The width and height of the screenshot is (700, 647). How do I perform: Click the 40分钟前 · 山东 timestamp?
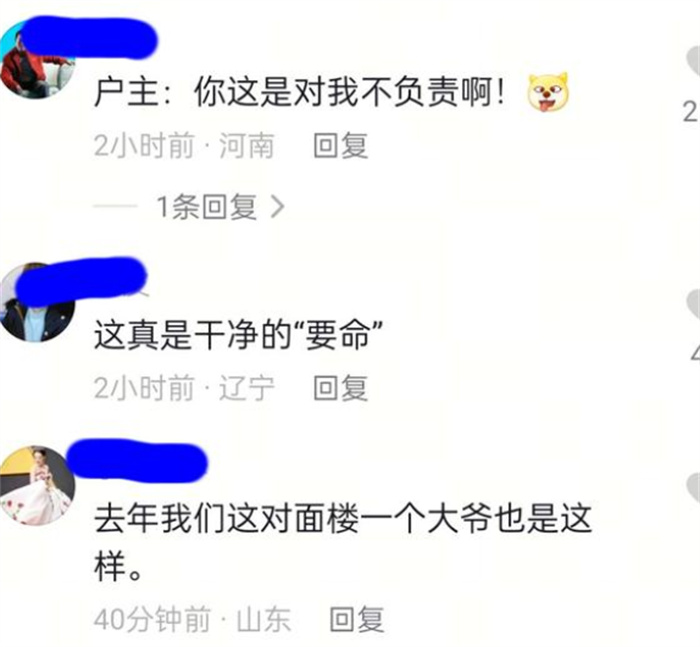[x=192, y=619]
